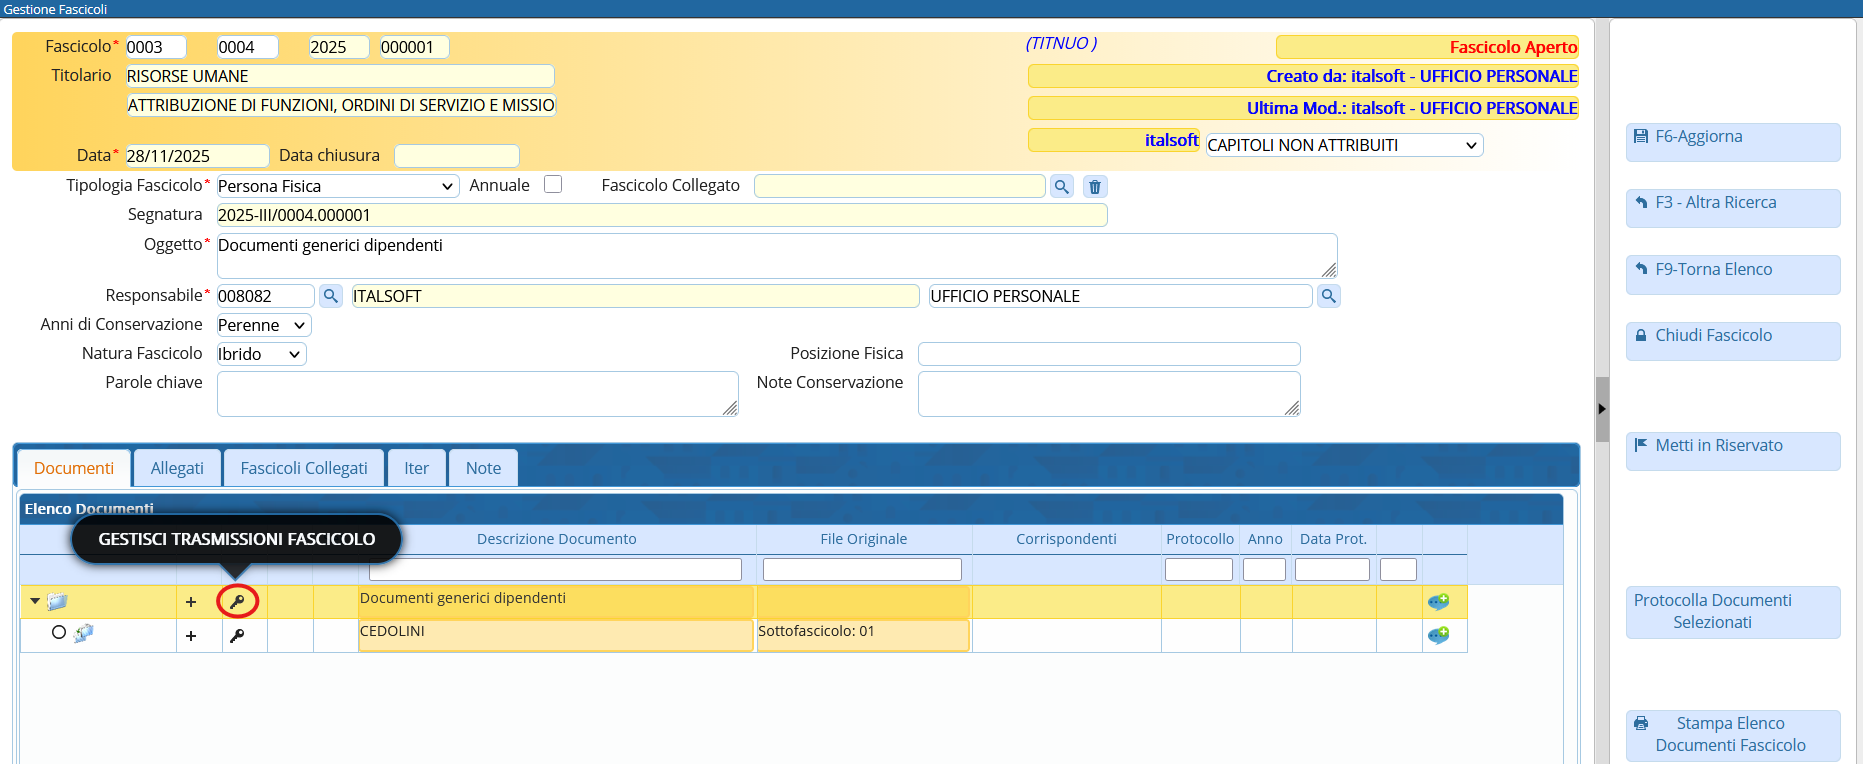Expand the Natura Fascicolo dropdown

[x=261, y=354]
